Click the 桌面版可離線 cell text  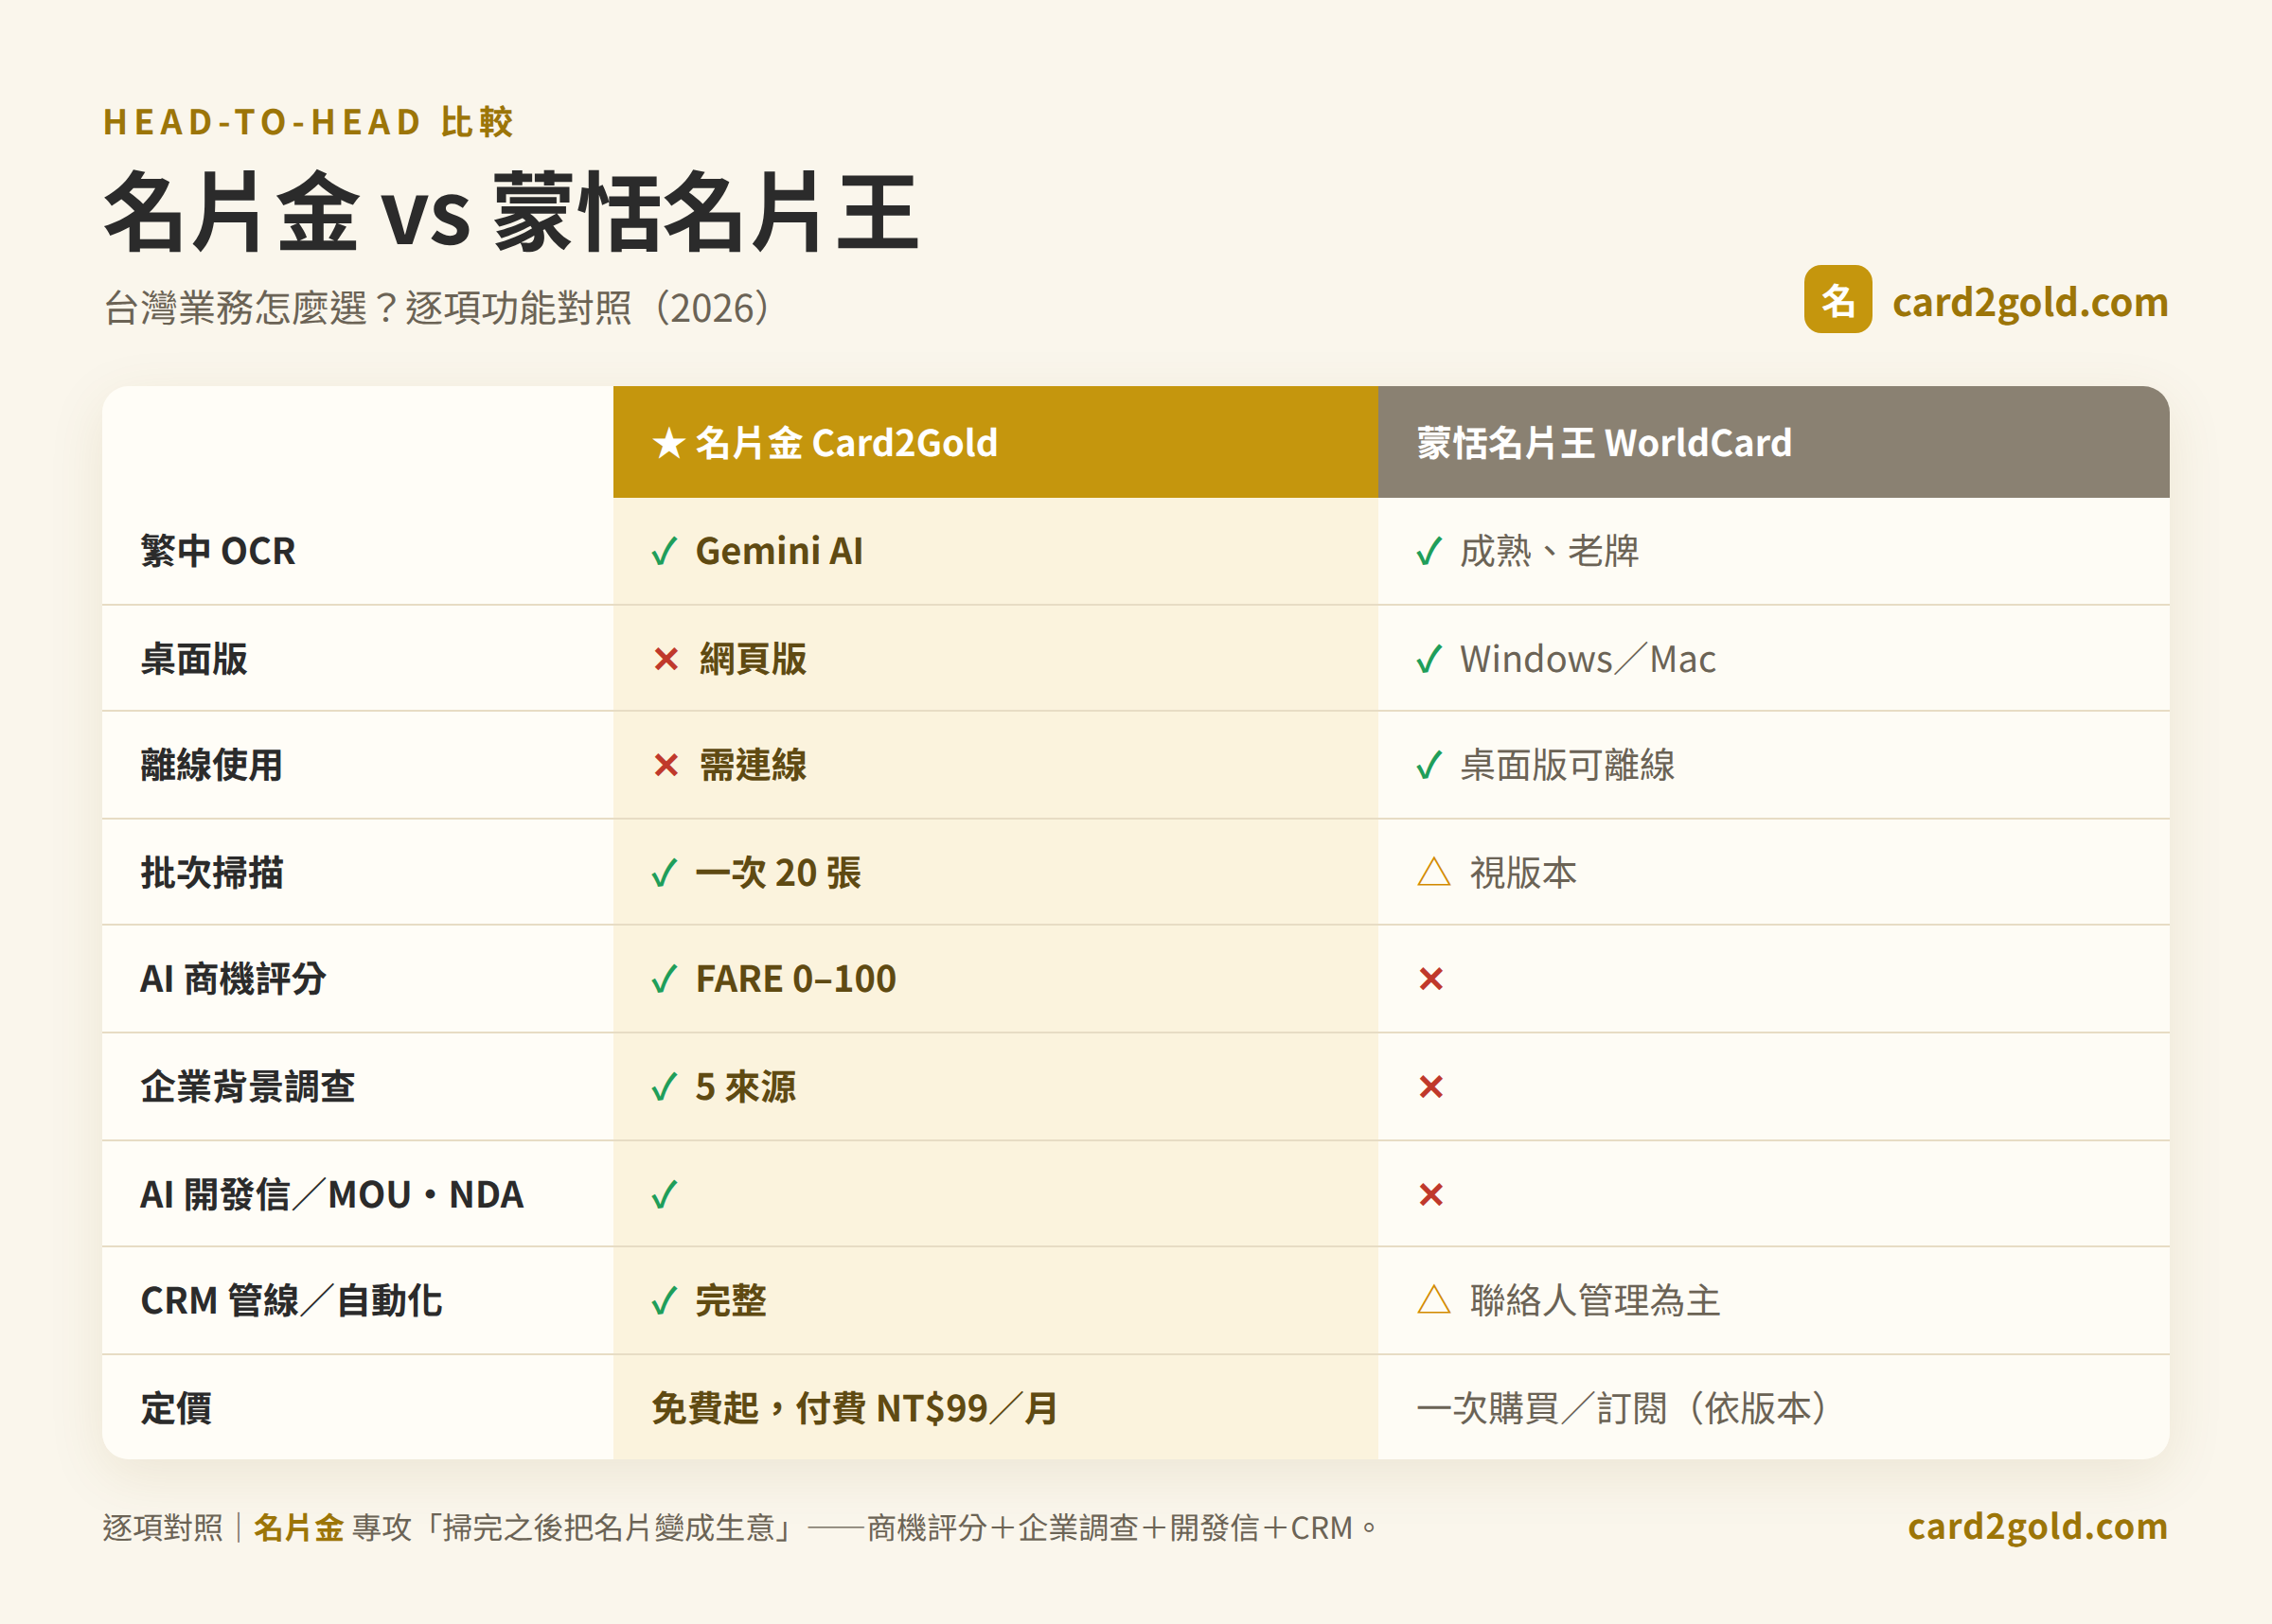click(x=1567, y=766)
